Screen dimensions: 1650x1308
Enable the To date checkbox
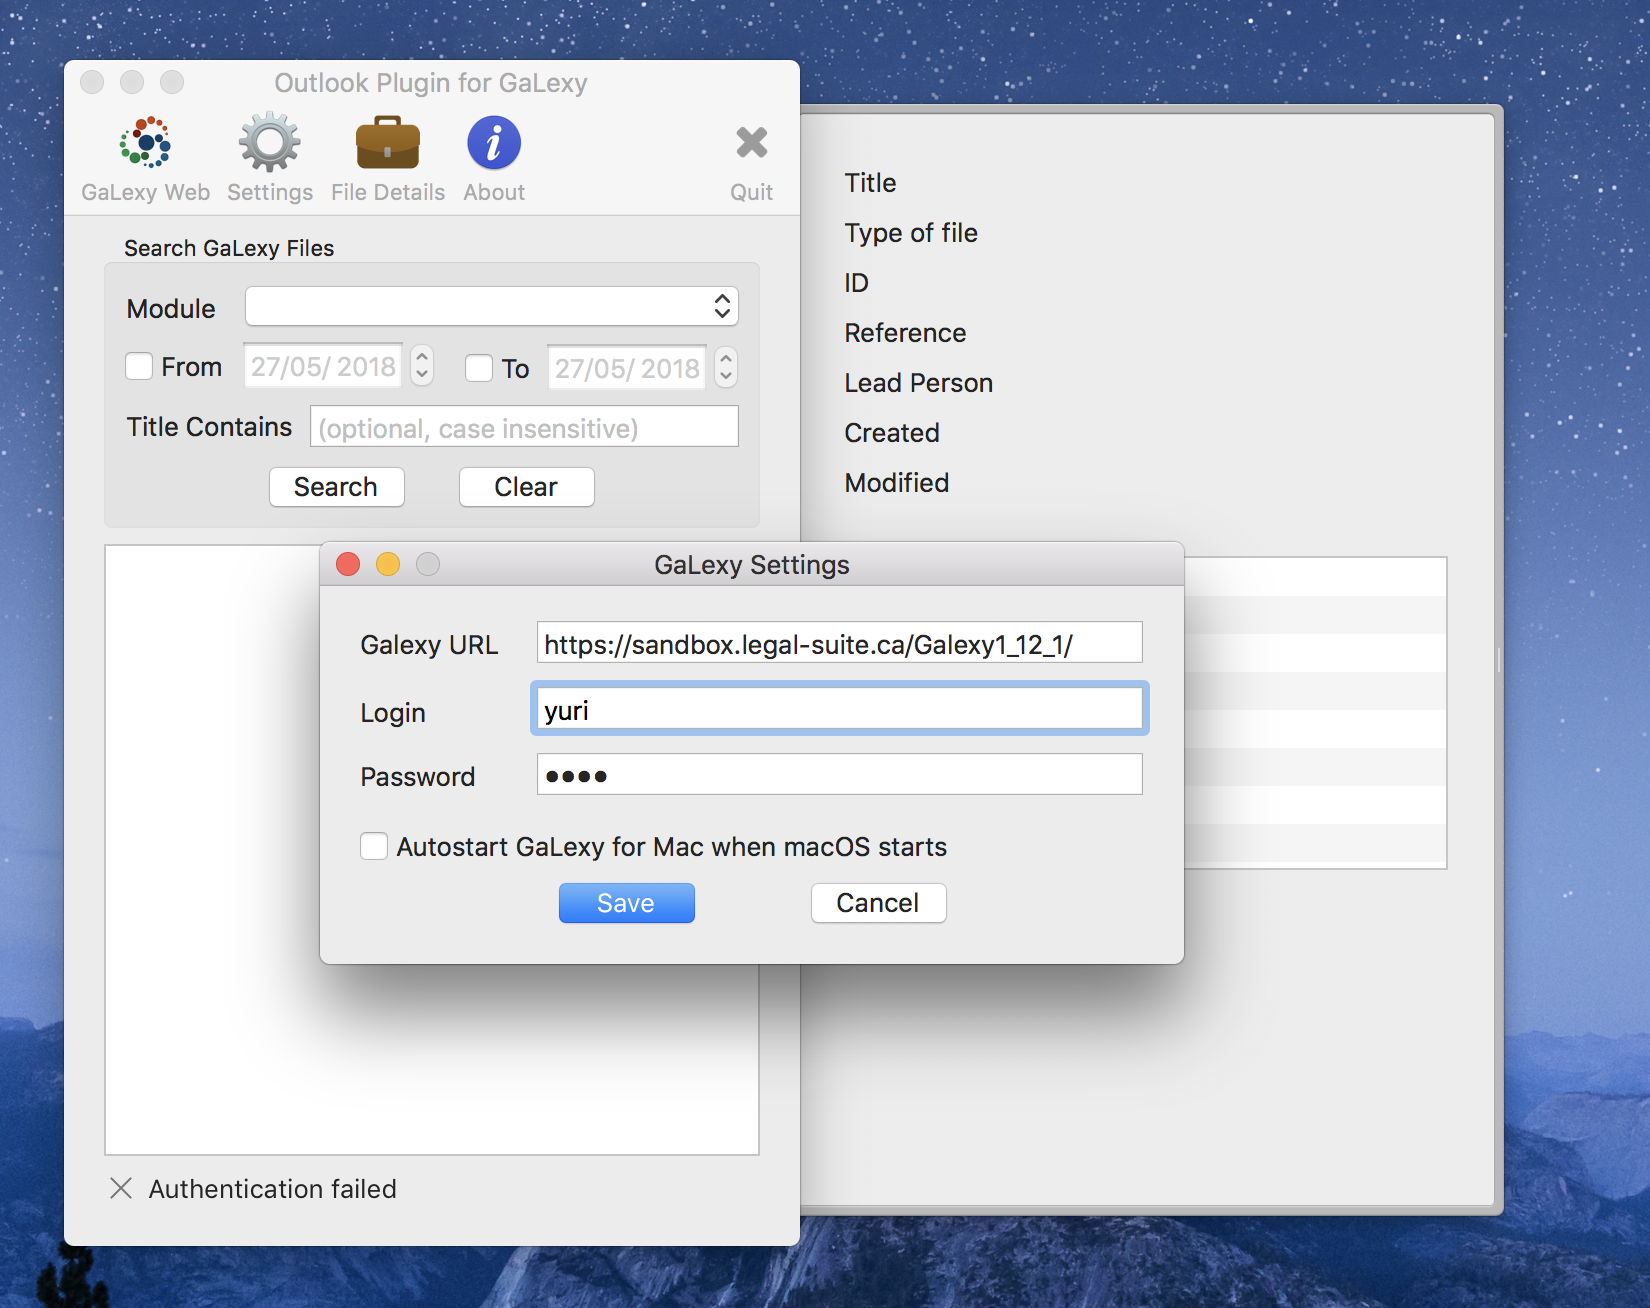pyautogui.click(x=479, y=368)
